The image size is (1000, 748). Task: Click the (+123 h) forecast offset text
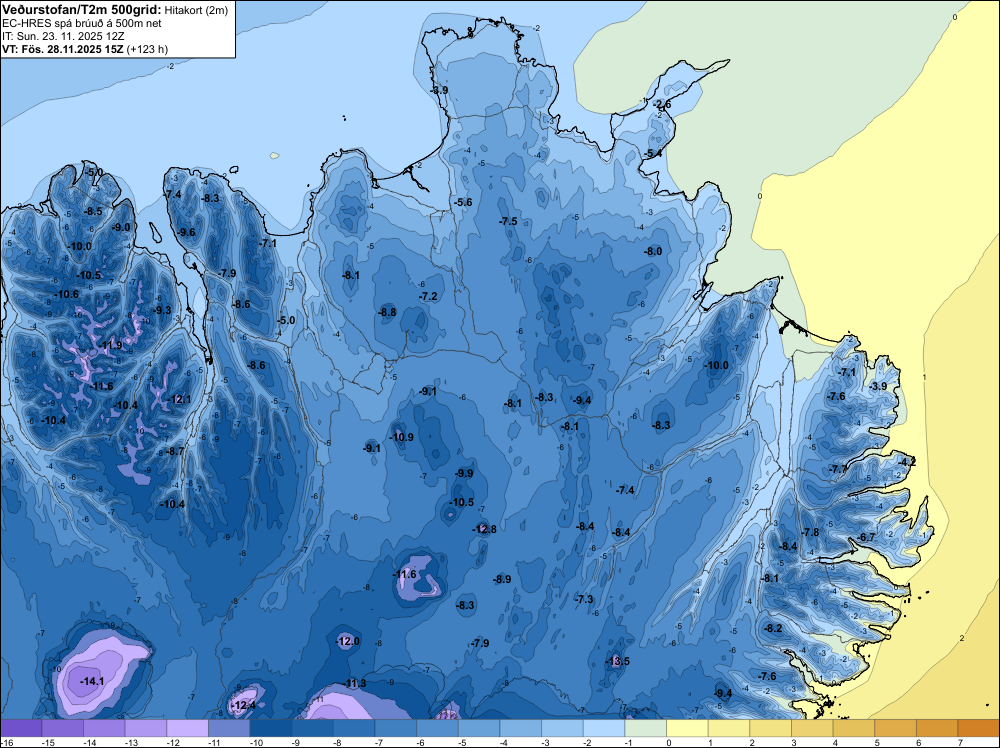pyautogui.click(x=147, y=49)
